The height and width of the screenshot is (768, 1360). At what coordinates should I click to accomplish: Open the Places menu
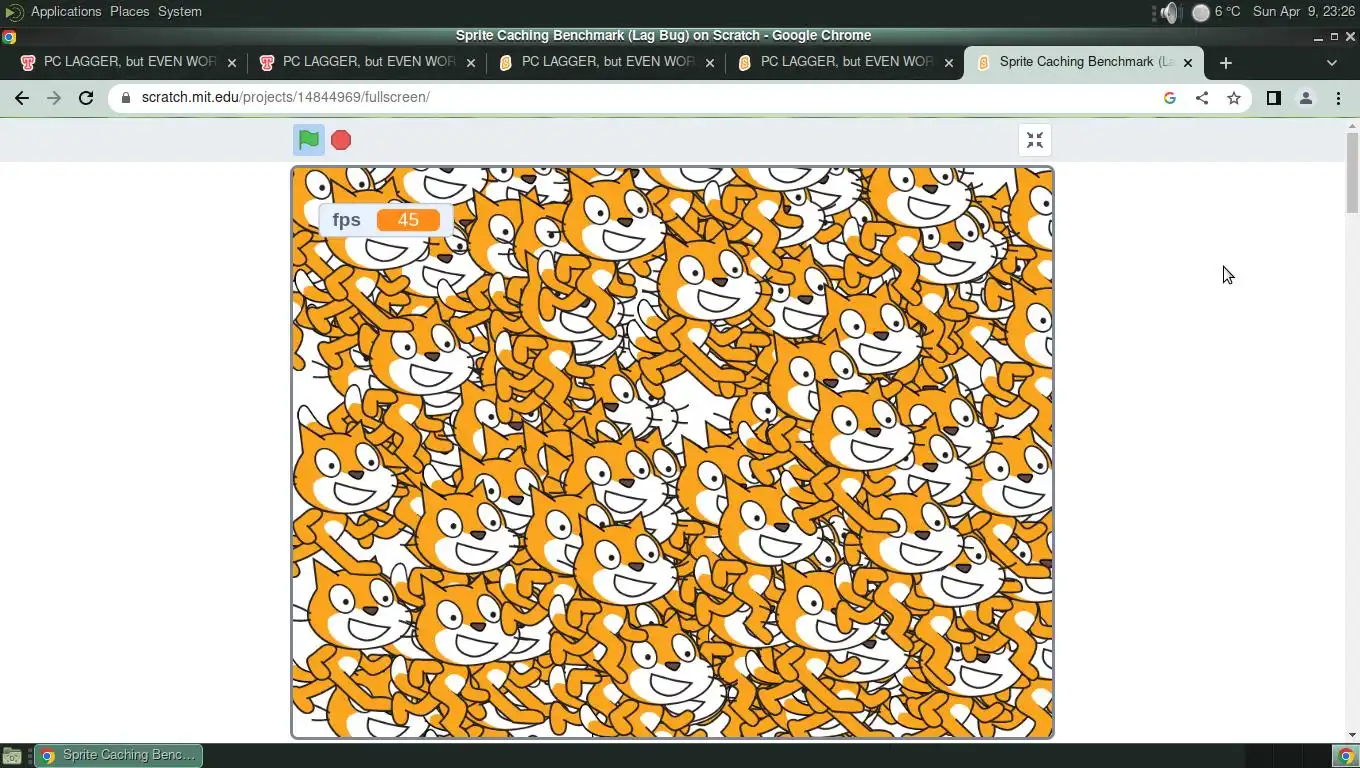pyautogui.click(x=129, y=11)
